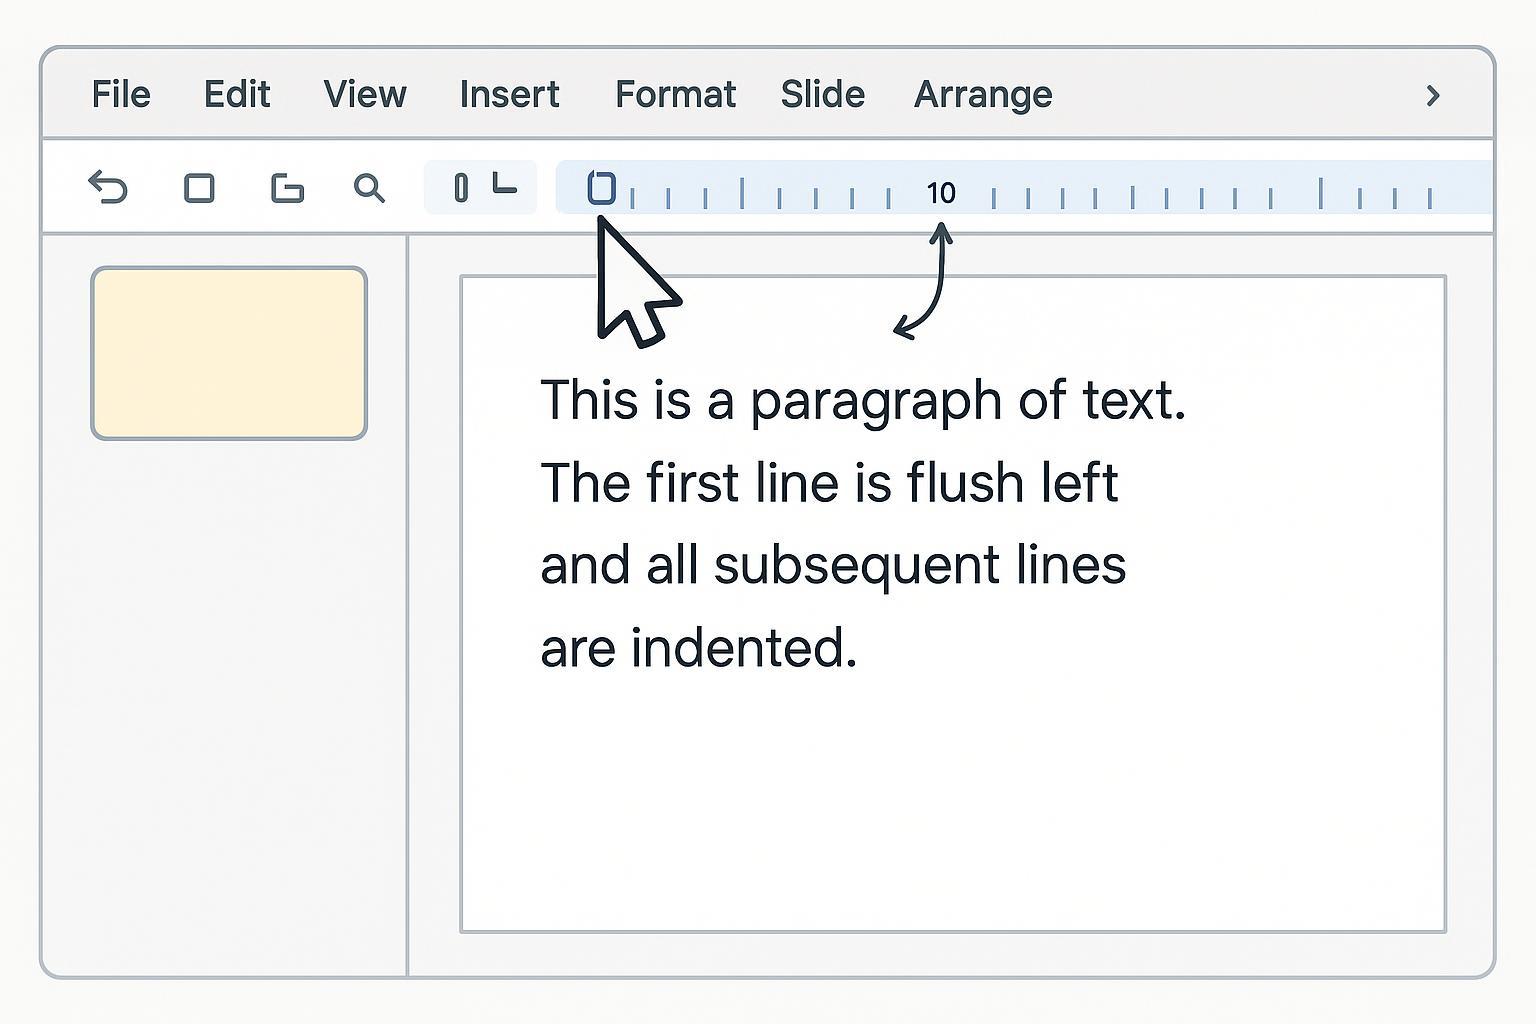The image size is (1536, 1024).
Task: Open the Format menu
Action: (x=675, y=95)
